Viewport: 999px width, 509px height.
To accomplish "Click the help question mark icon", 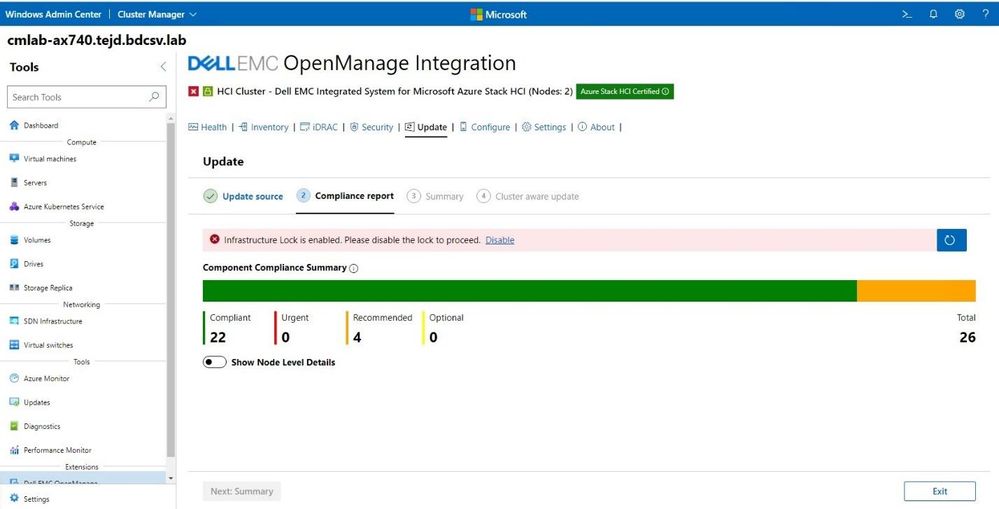I will pyautogui.click(x=986, y=14).
